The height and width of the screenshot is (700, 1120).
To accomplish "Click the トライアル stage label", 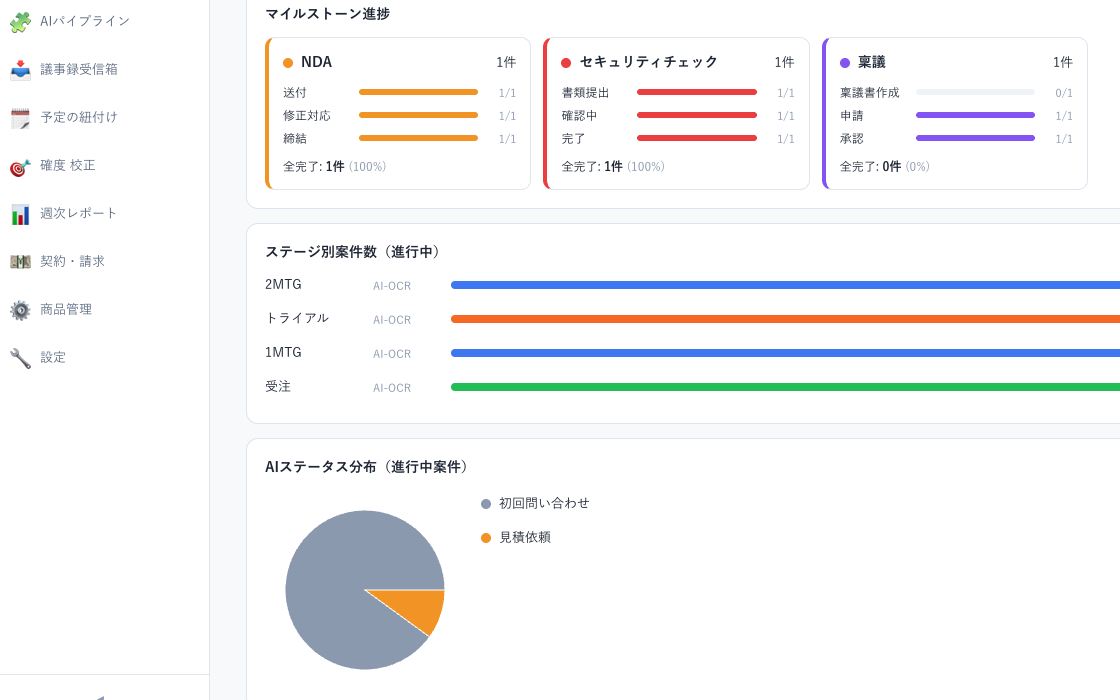I will tap(297, 319).
